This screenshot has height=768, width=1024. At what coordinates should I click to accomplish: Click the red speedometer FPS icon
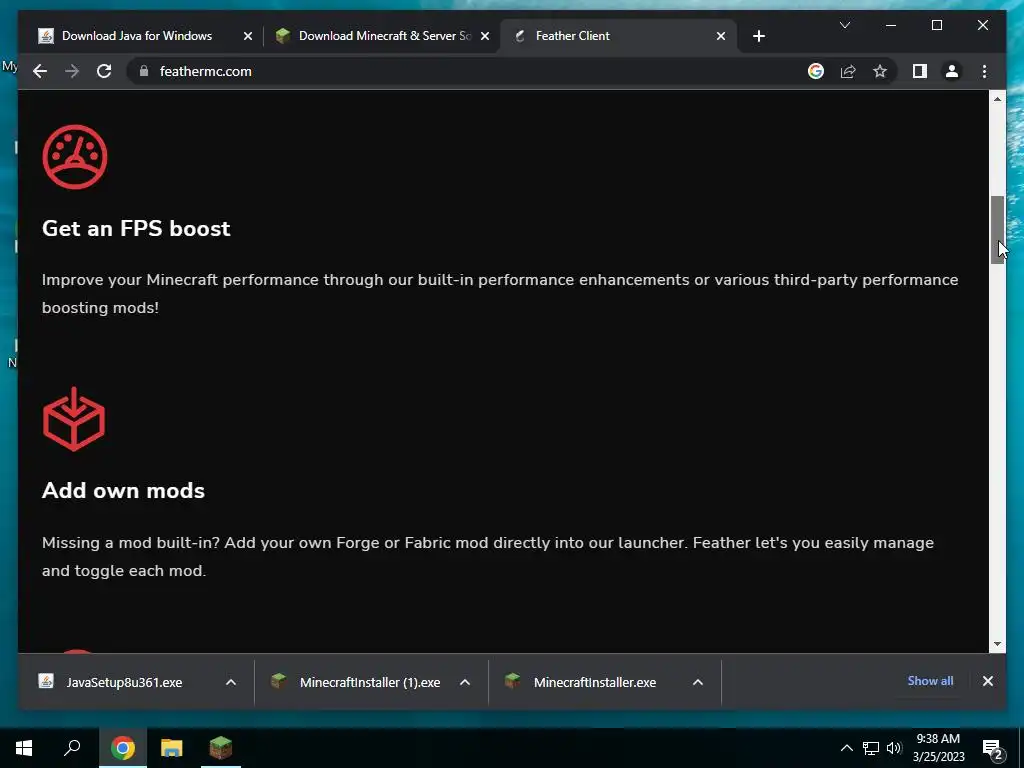[x=74, y=157]
